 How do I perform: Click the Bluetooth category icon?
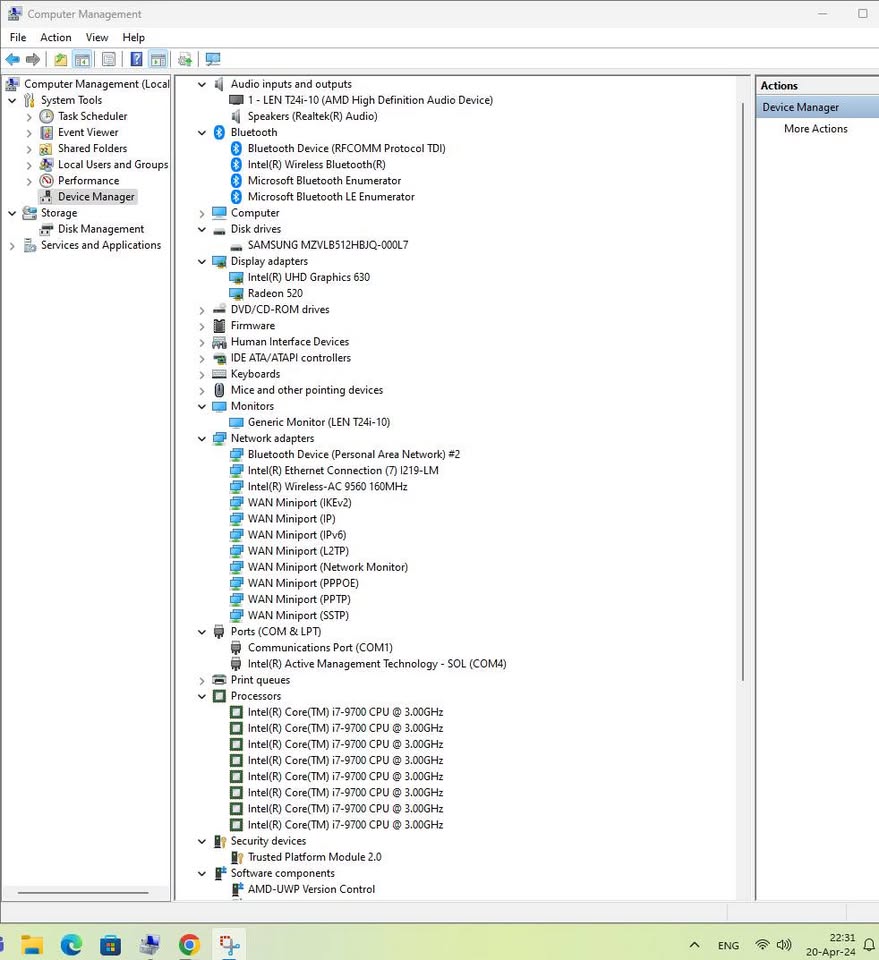pyautogui.click(x=219, y=132)
